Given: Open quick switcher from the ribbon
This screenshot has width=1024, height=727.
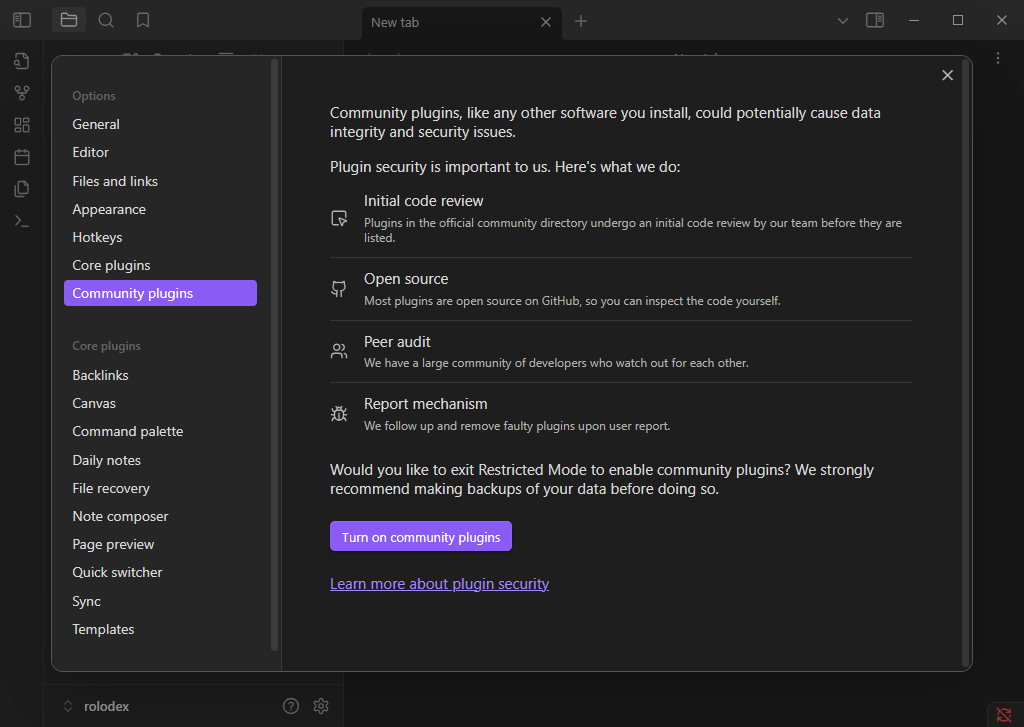Looking at the screenshot, I should pyautogui.click(x=22, y=61).
